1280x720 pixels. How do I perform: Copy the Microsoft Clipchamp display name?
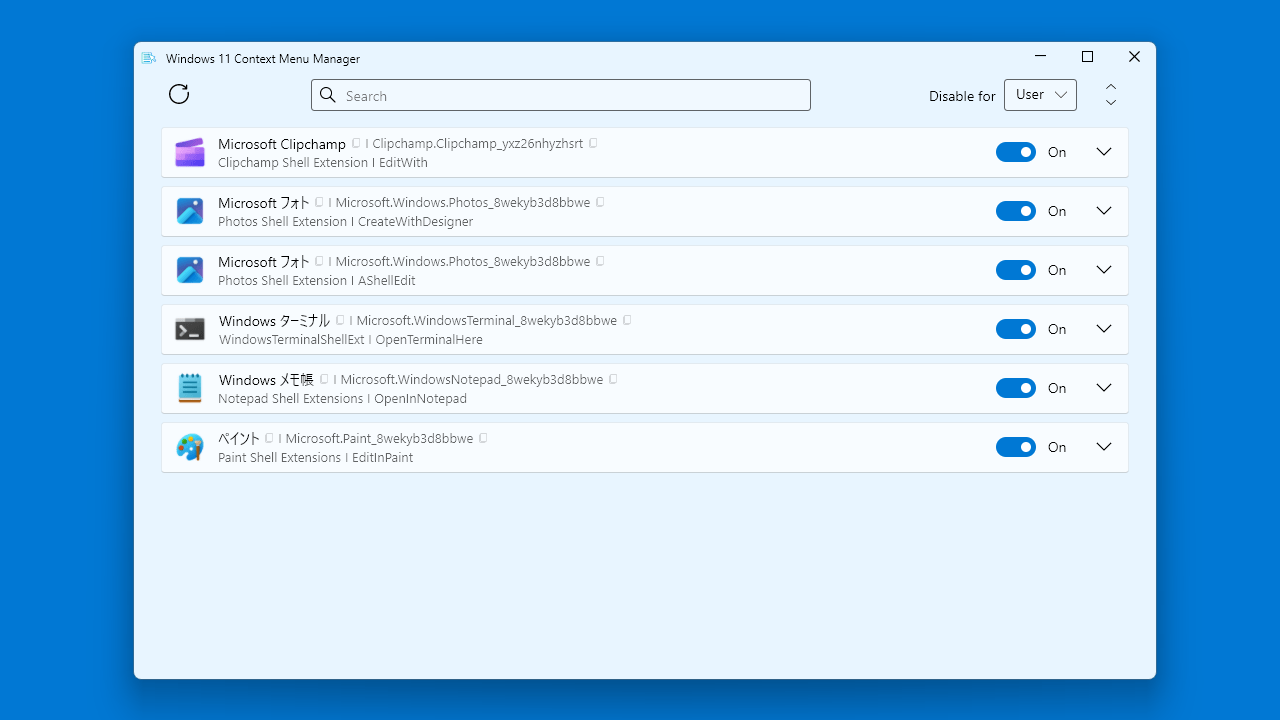(355, 143)
